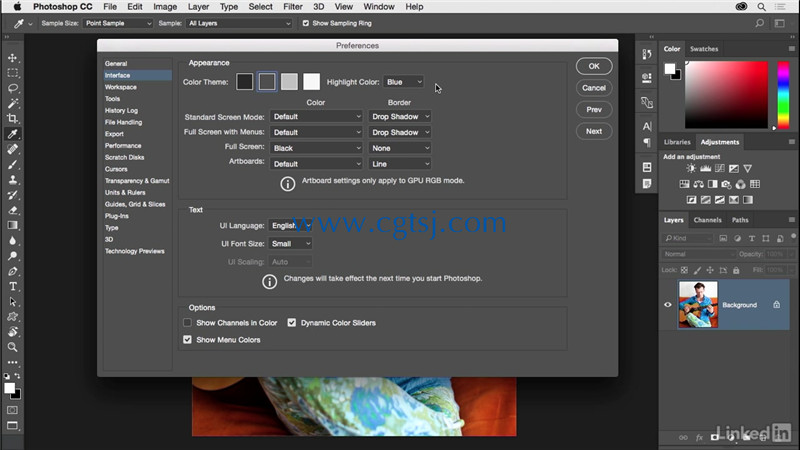The image size is (800, 450).
Task: Open the UI Font Size dropdown
Action: 290,244
